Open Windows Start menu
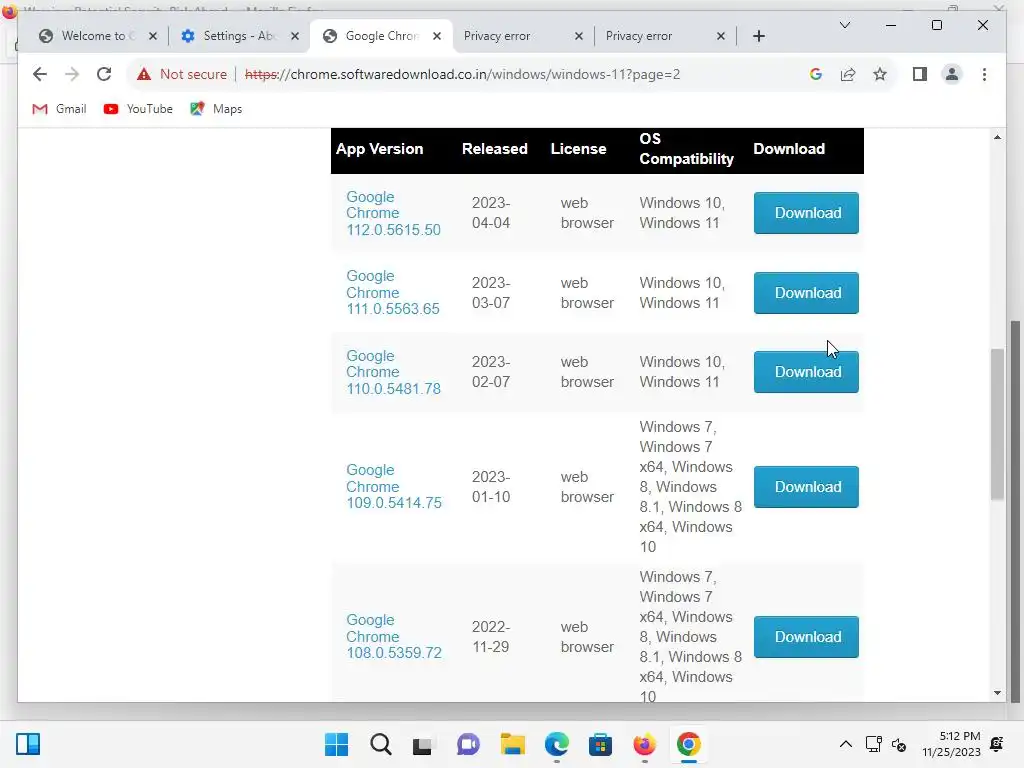Image resolution: width=1024 pixels, height=768 pixels. 336,744
